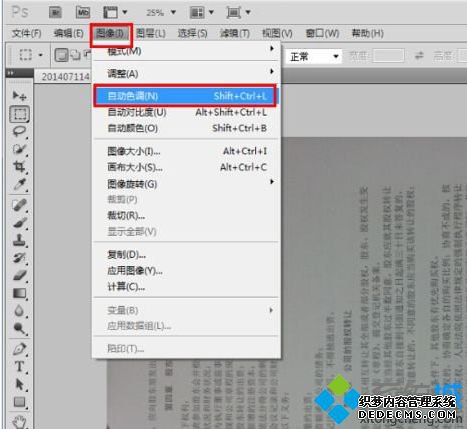Screen dimensions: 467x429
Task: Select the Rectangular Marquee tool
Action: [x=20, y=114]
